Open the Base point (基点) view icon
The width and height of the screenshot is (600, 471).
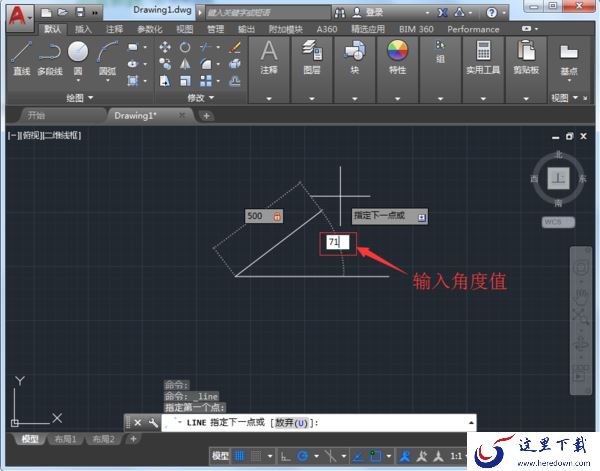pos(569,59)
